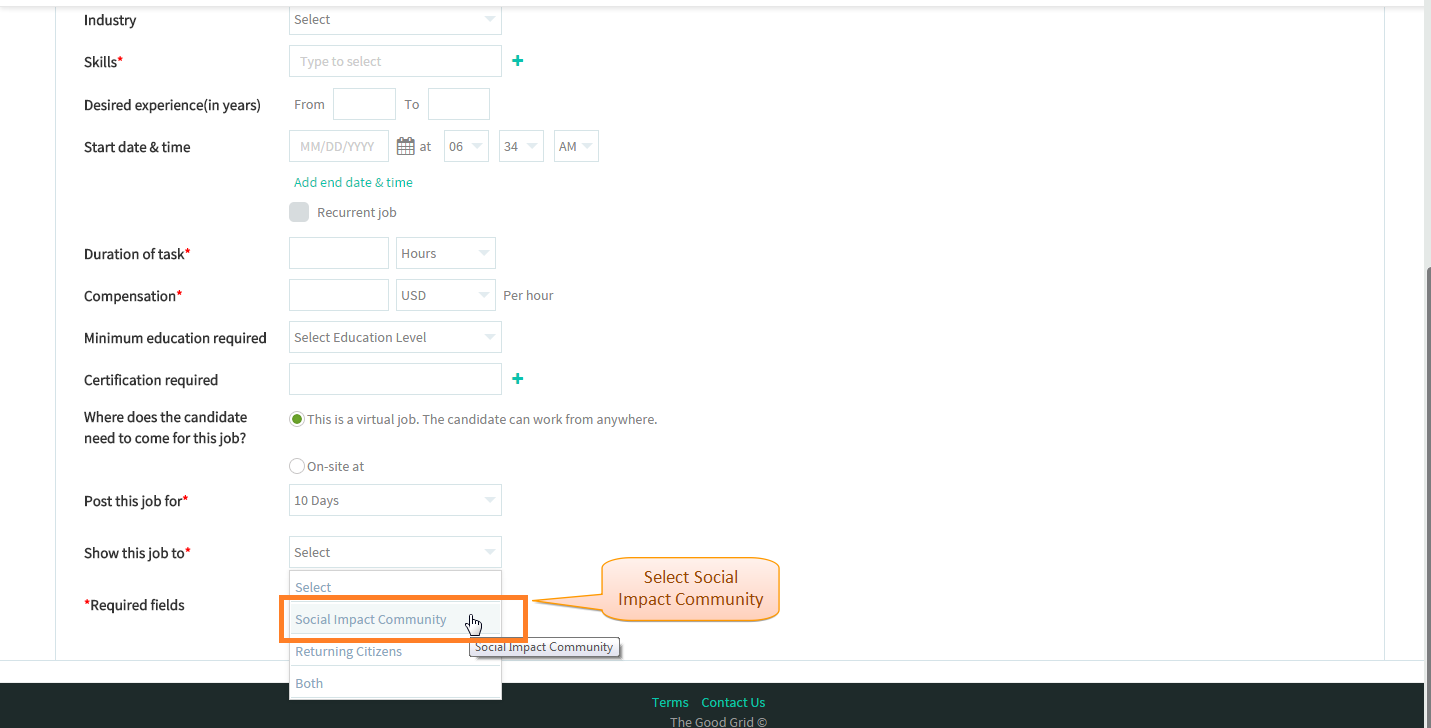Viewport: 1431px width, 728px height.
Task: Open the Terms footer link
Action: coord(670,702)
